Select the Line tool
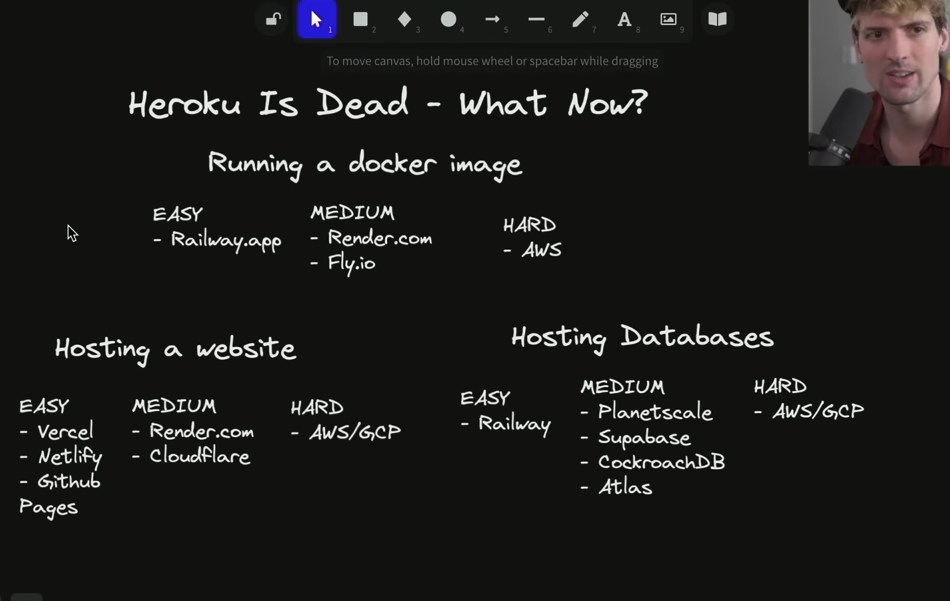The image size is (950, 601). click(536, 19)
